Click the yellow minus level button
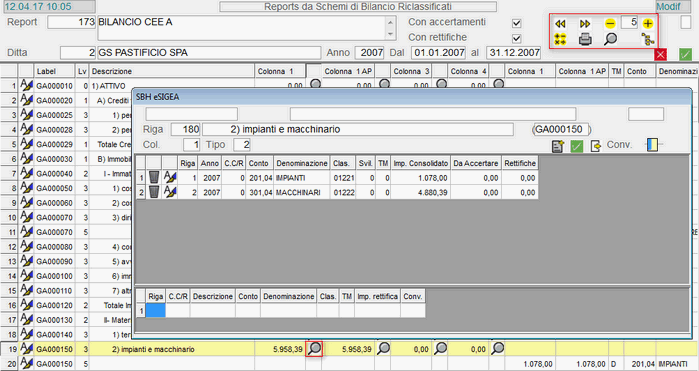The image size is (699, 371). (x=610, y=24)
